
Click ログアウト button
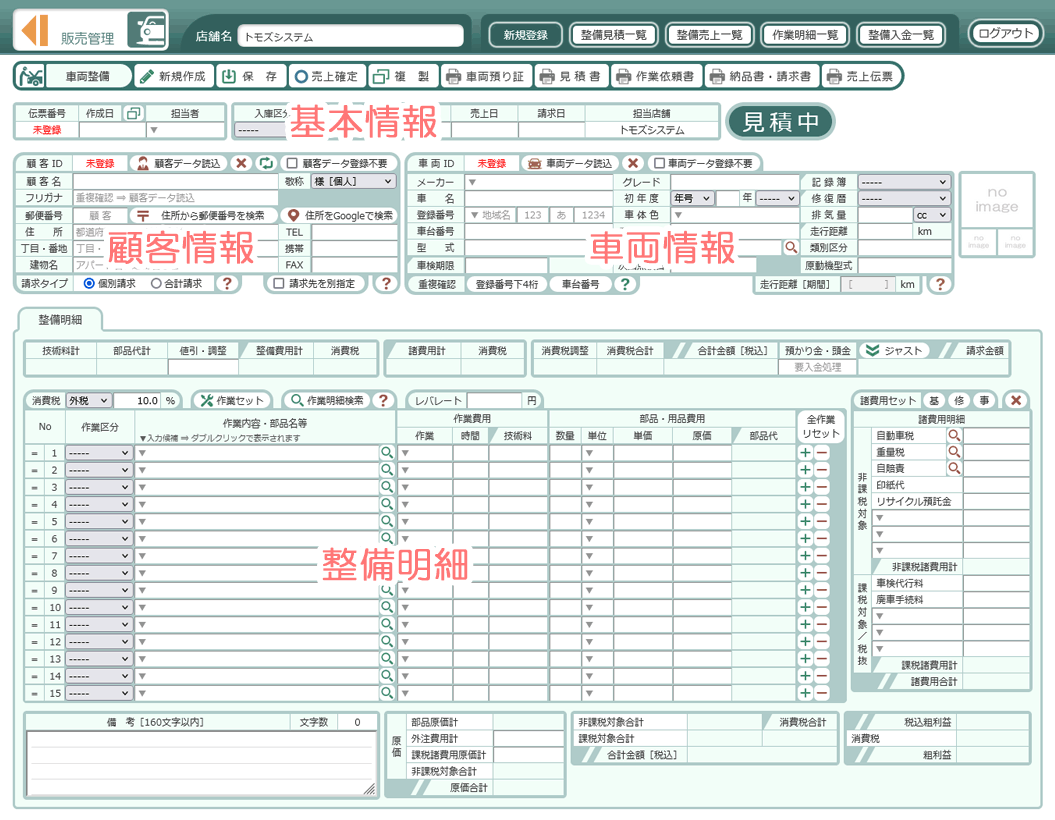(1005, 34)
